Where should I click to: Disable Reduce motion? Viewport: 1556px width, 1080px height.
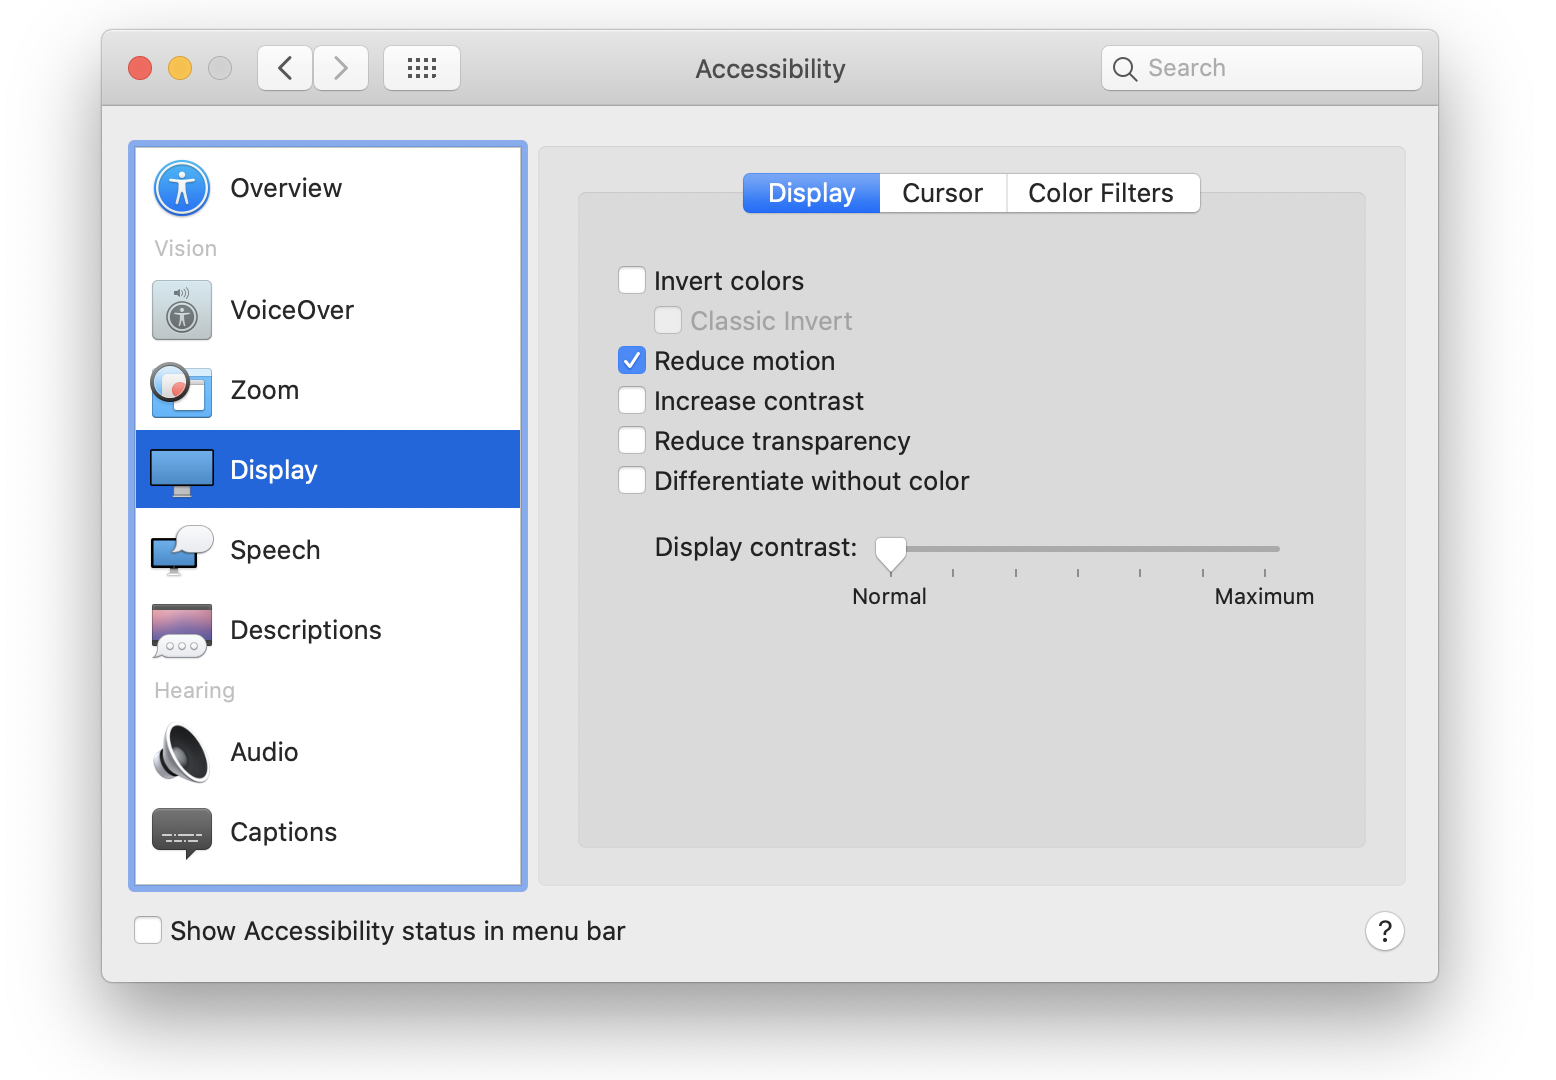point(632,360)
